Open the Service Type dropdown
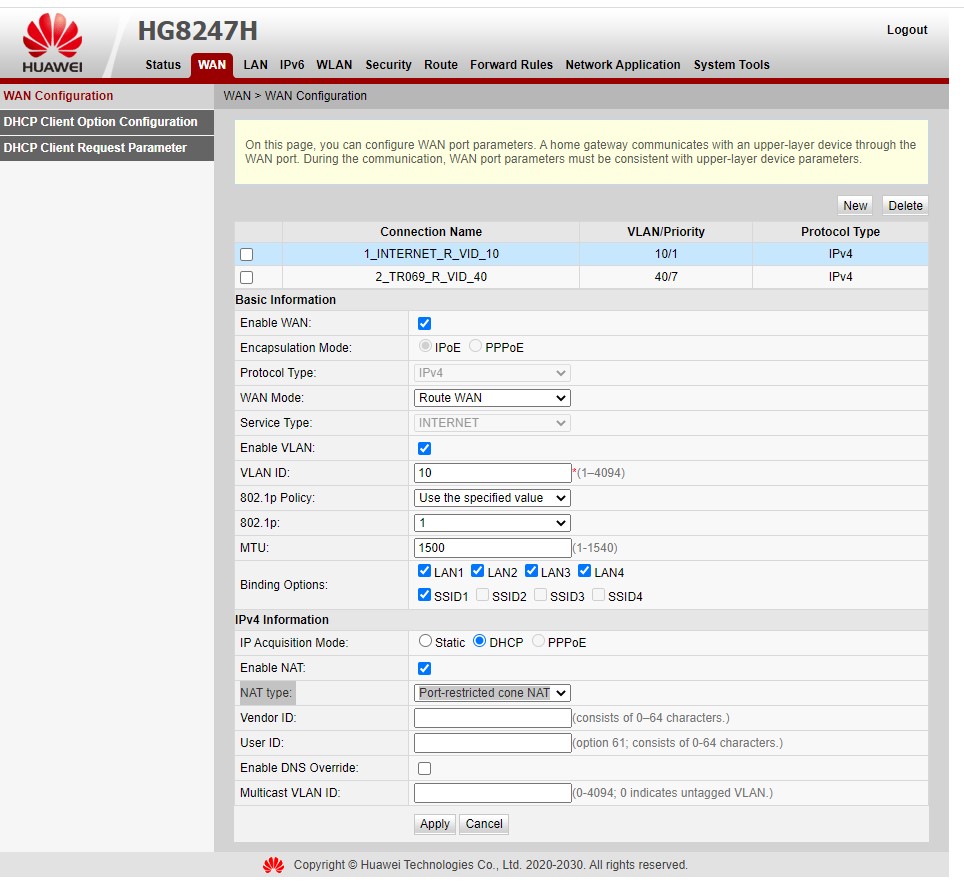The image size is (964, 882). click(x=492, y=423)
